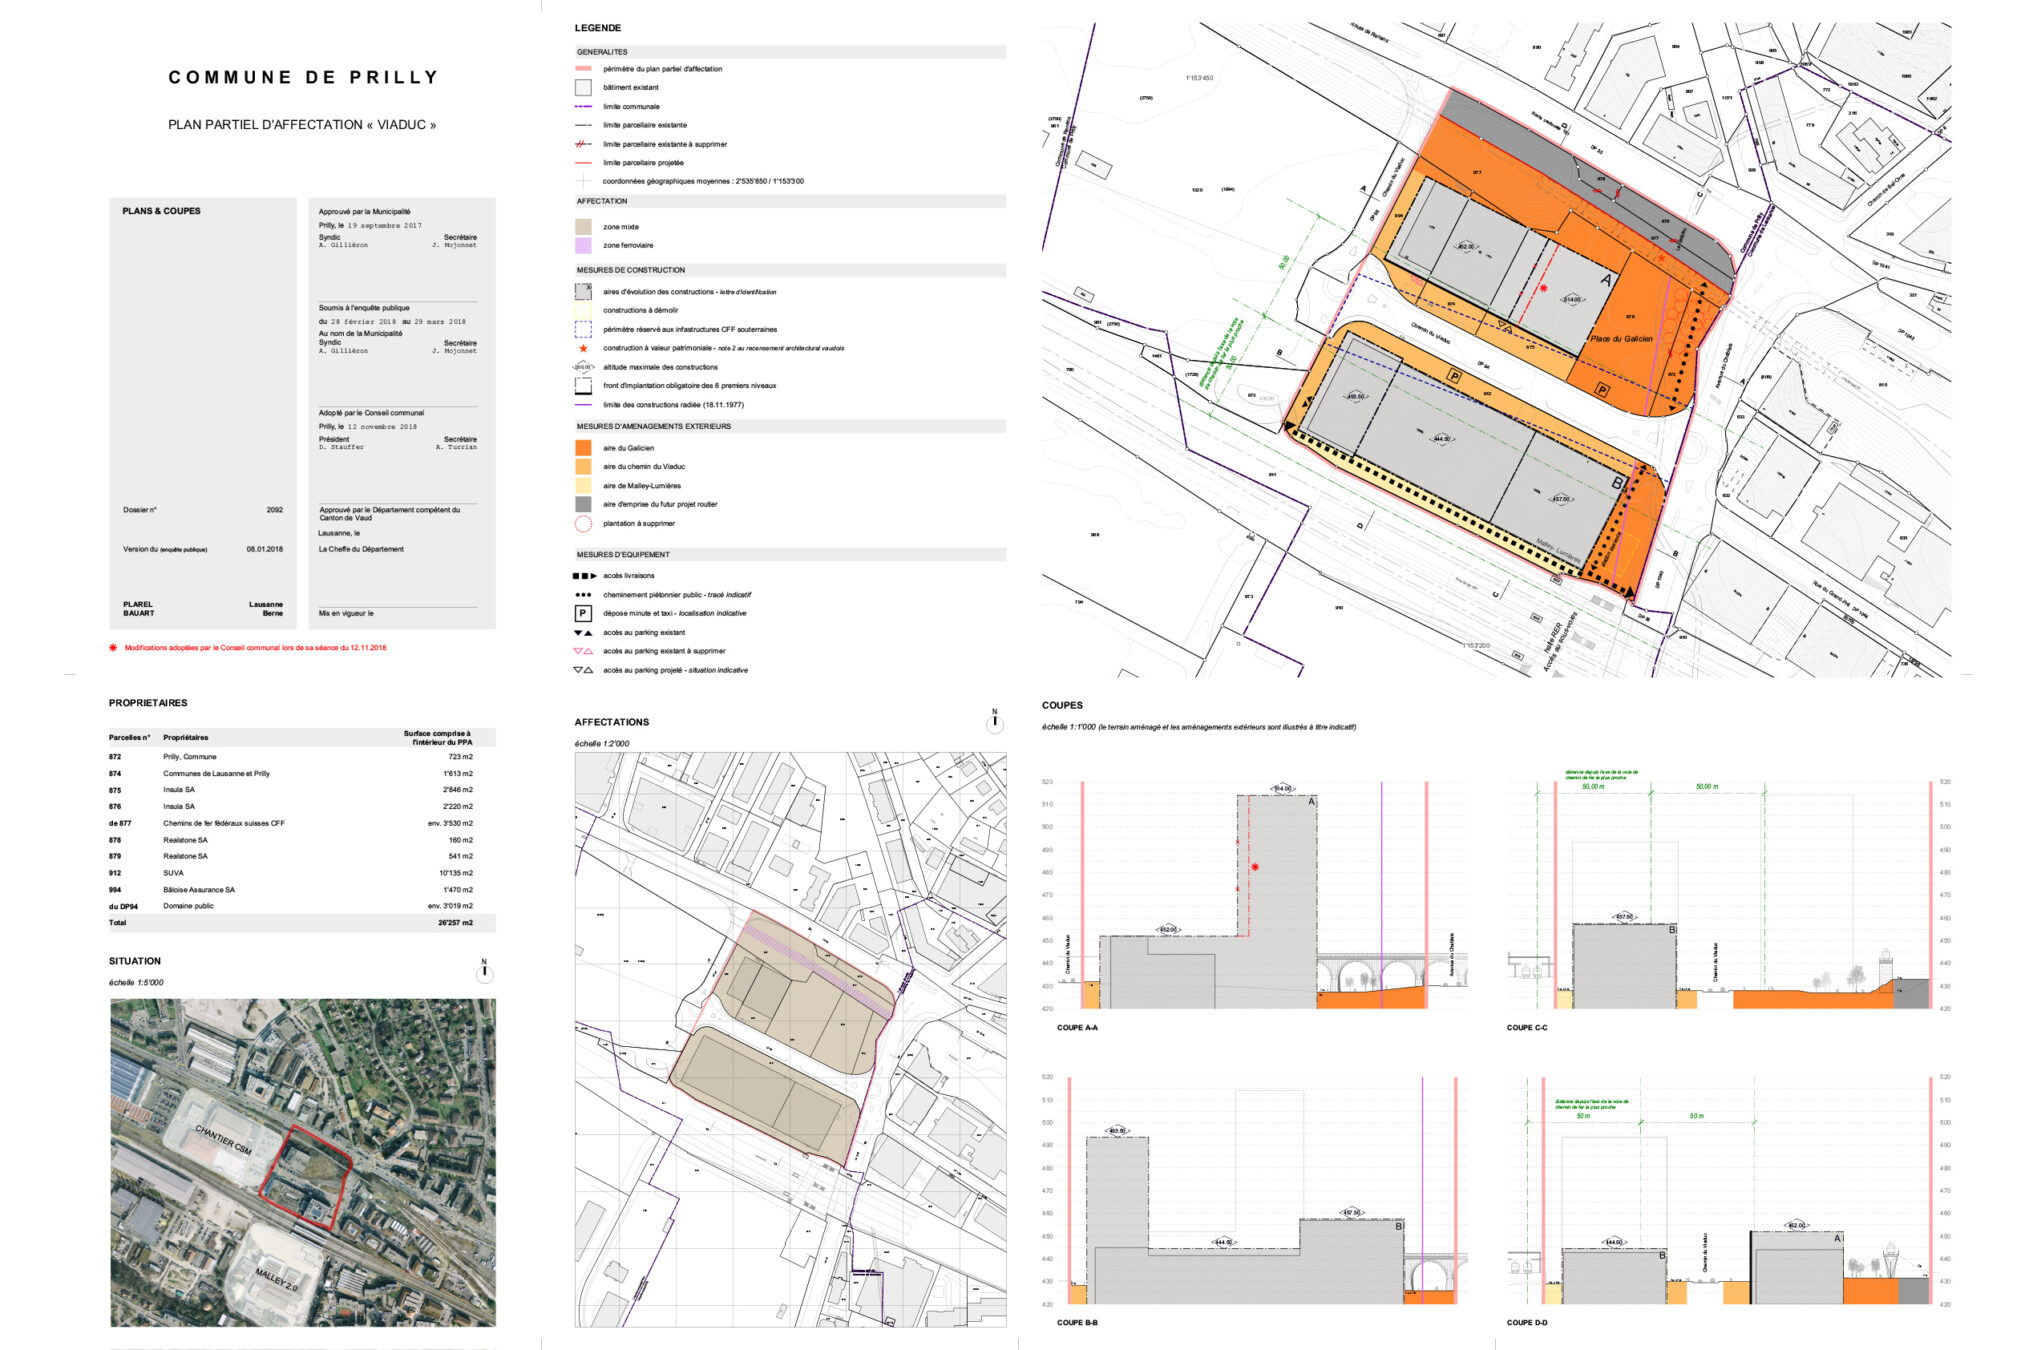The width and height of the screenshot is (2037, 1350).
Task: Click the red star legend symbol for construction à valeur patrimoniale
Action: [x=583, y=348]
